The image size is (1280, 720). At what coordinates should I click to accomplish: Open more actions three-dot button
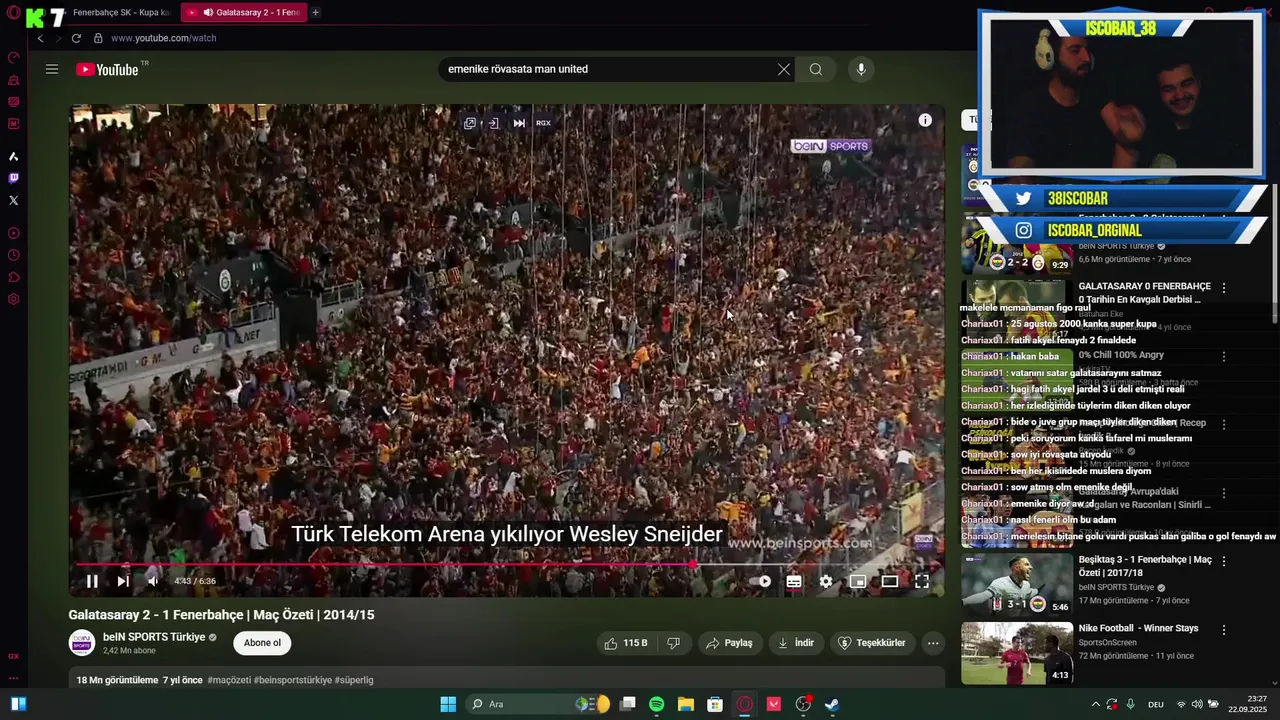pos(933,643)
